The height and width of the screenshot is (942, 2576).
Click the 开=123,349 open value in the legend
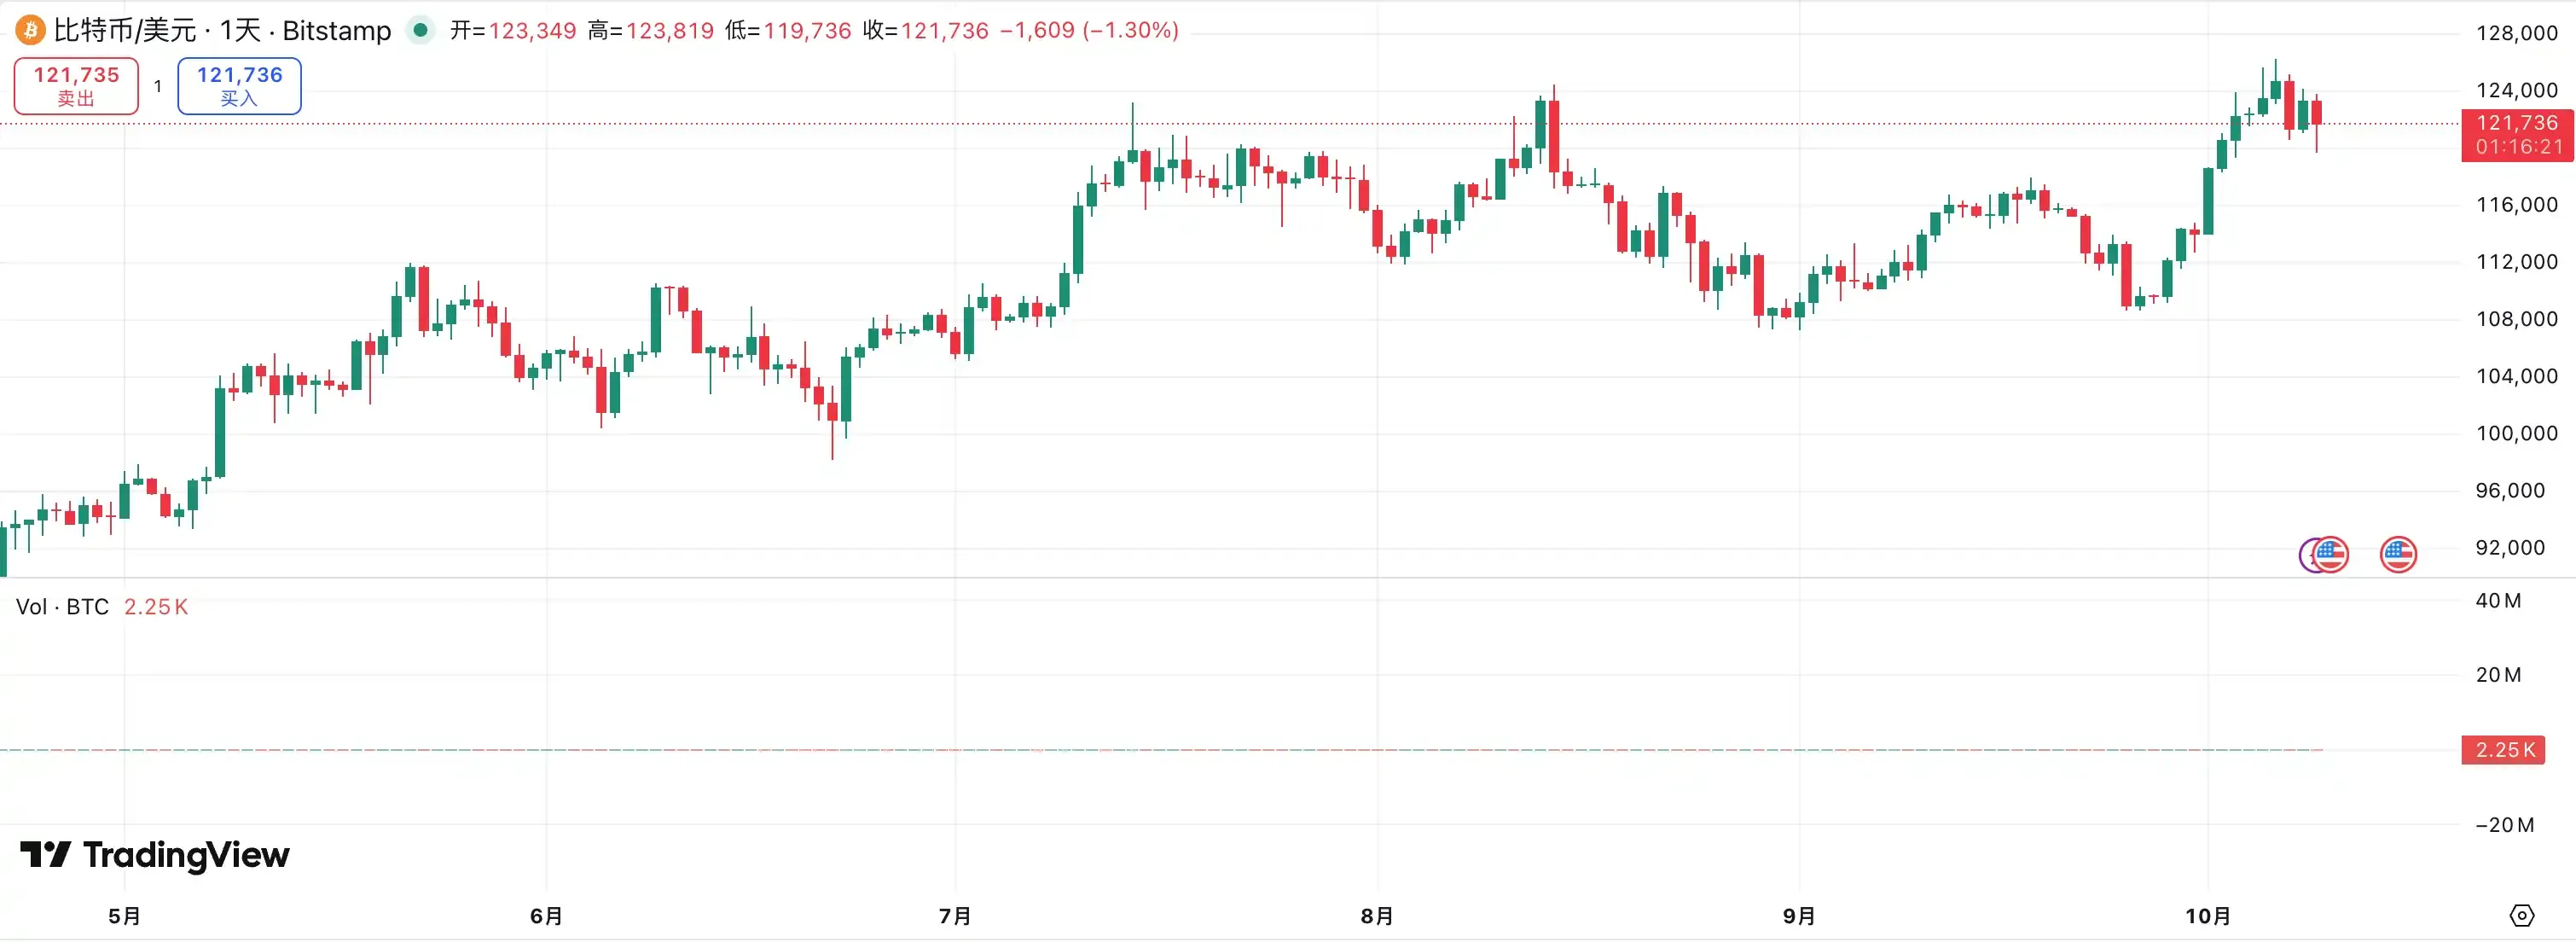[x=513, y=30]
